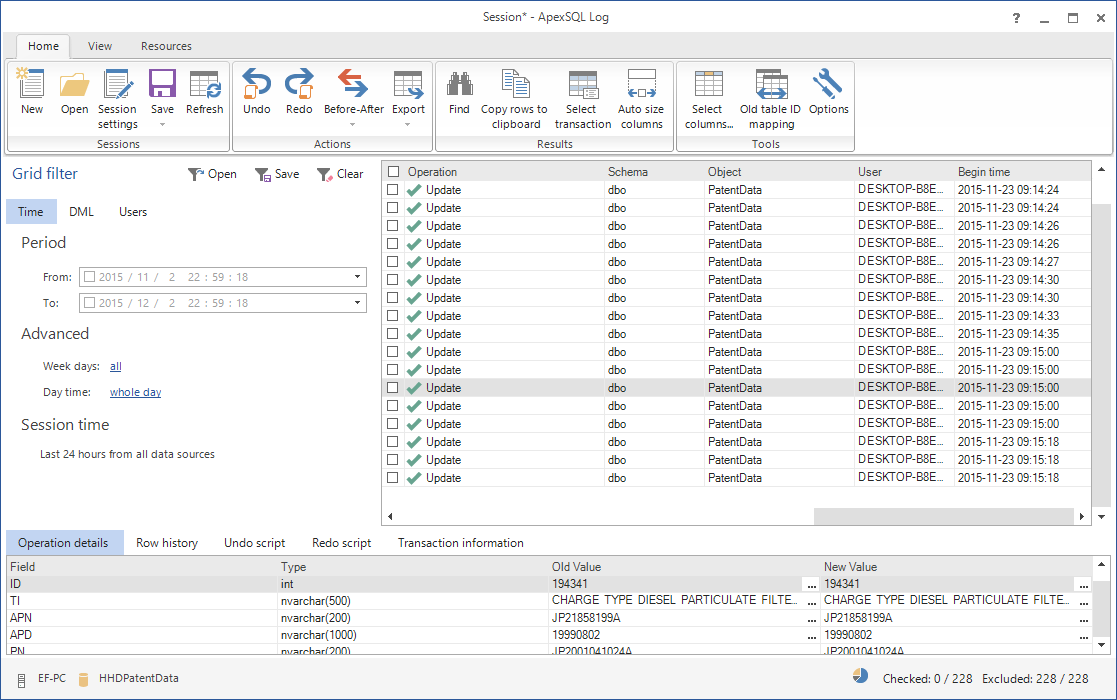Viewport: 1117px width, 700px height.
Task: Expand TI new value ellipsis
Action: pyautogui.click(x=1084, y=602)
